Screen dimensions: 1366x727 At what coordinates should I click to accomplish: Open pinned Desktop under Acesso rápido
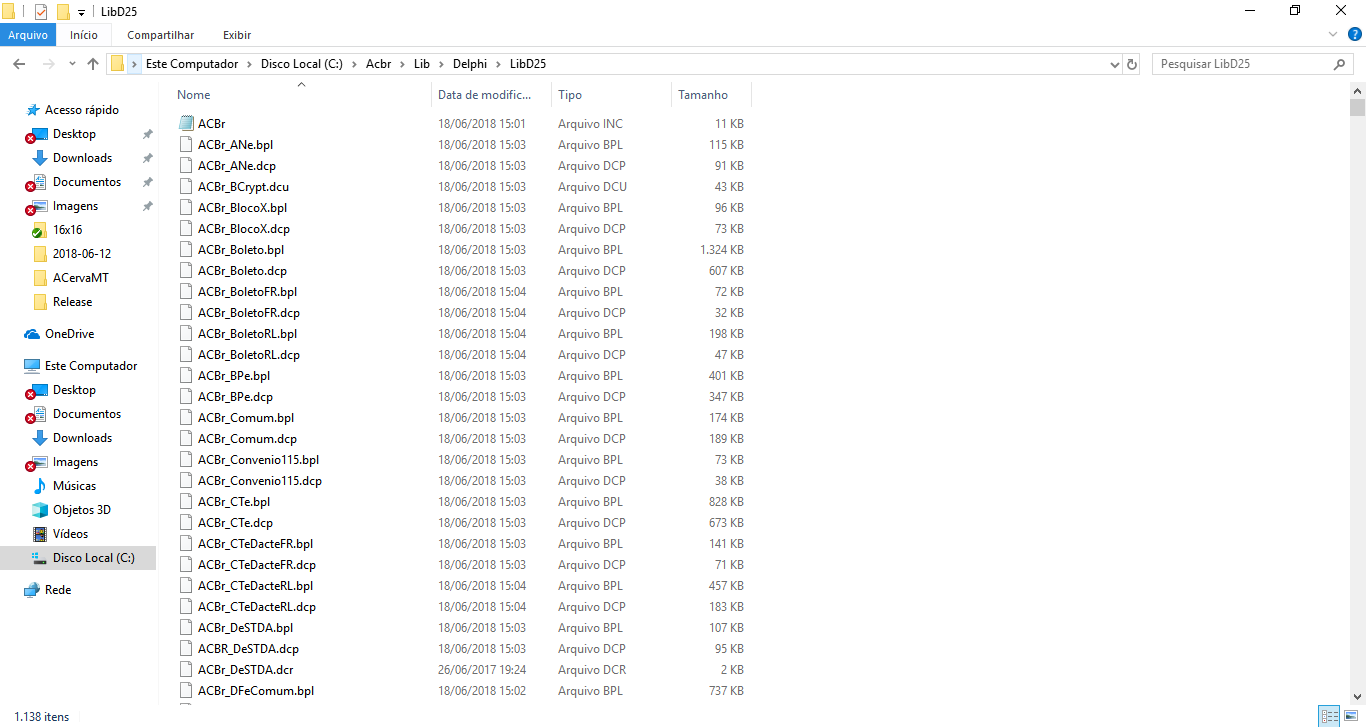(x=75, y=134)
